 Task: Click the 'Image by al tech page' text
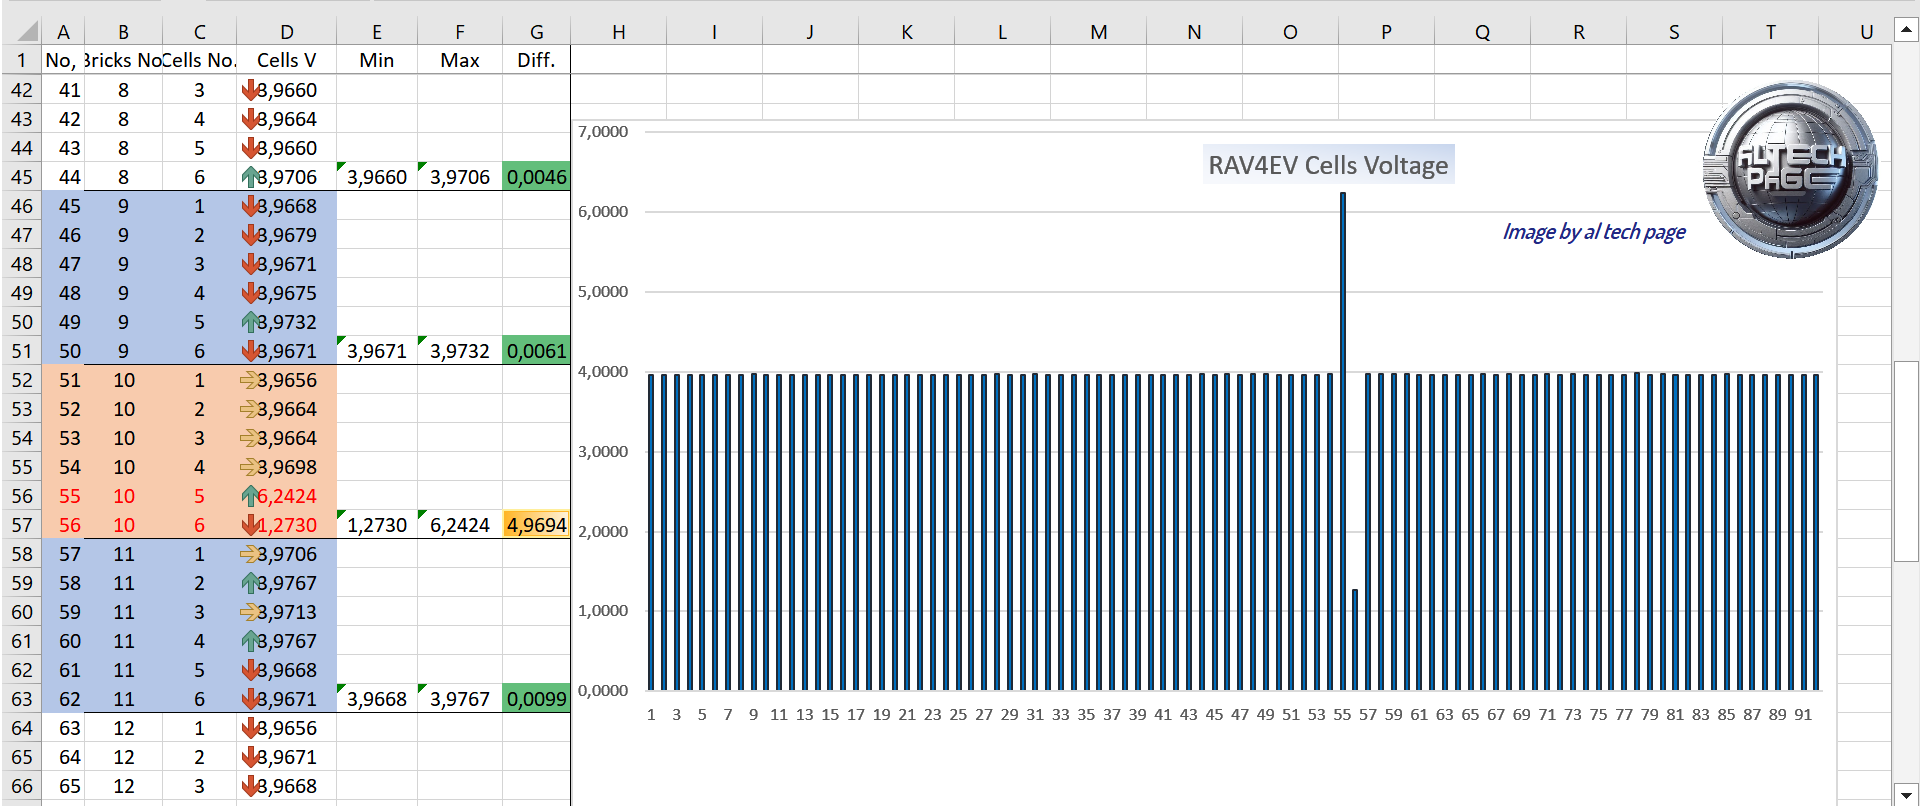coord(1593,232)
